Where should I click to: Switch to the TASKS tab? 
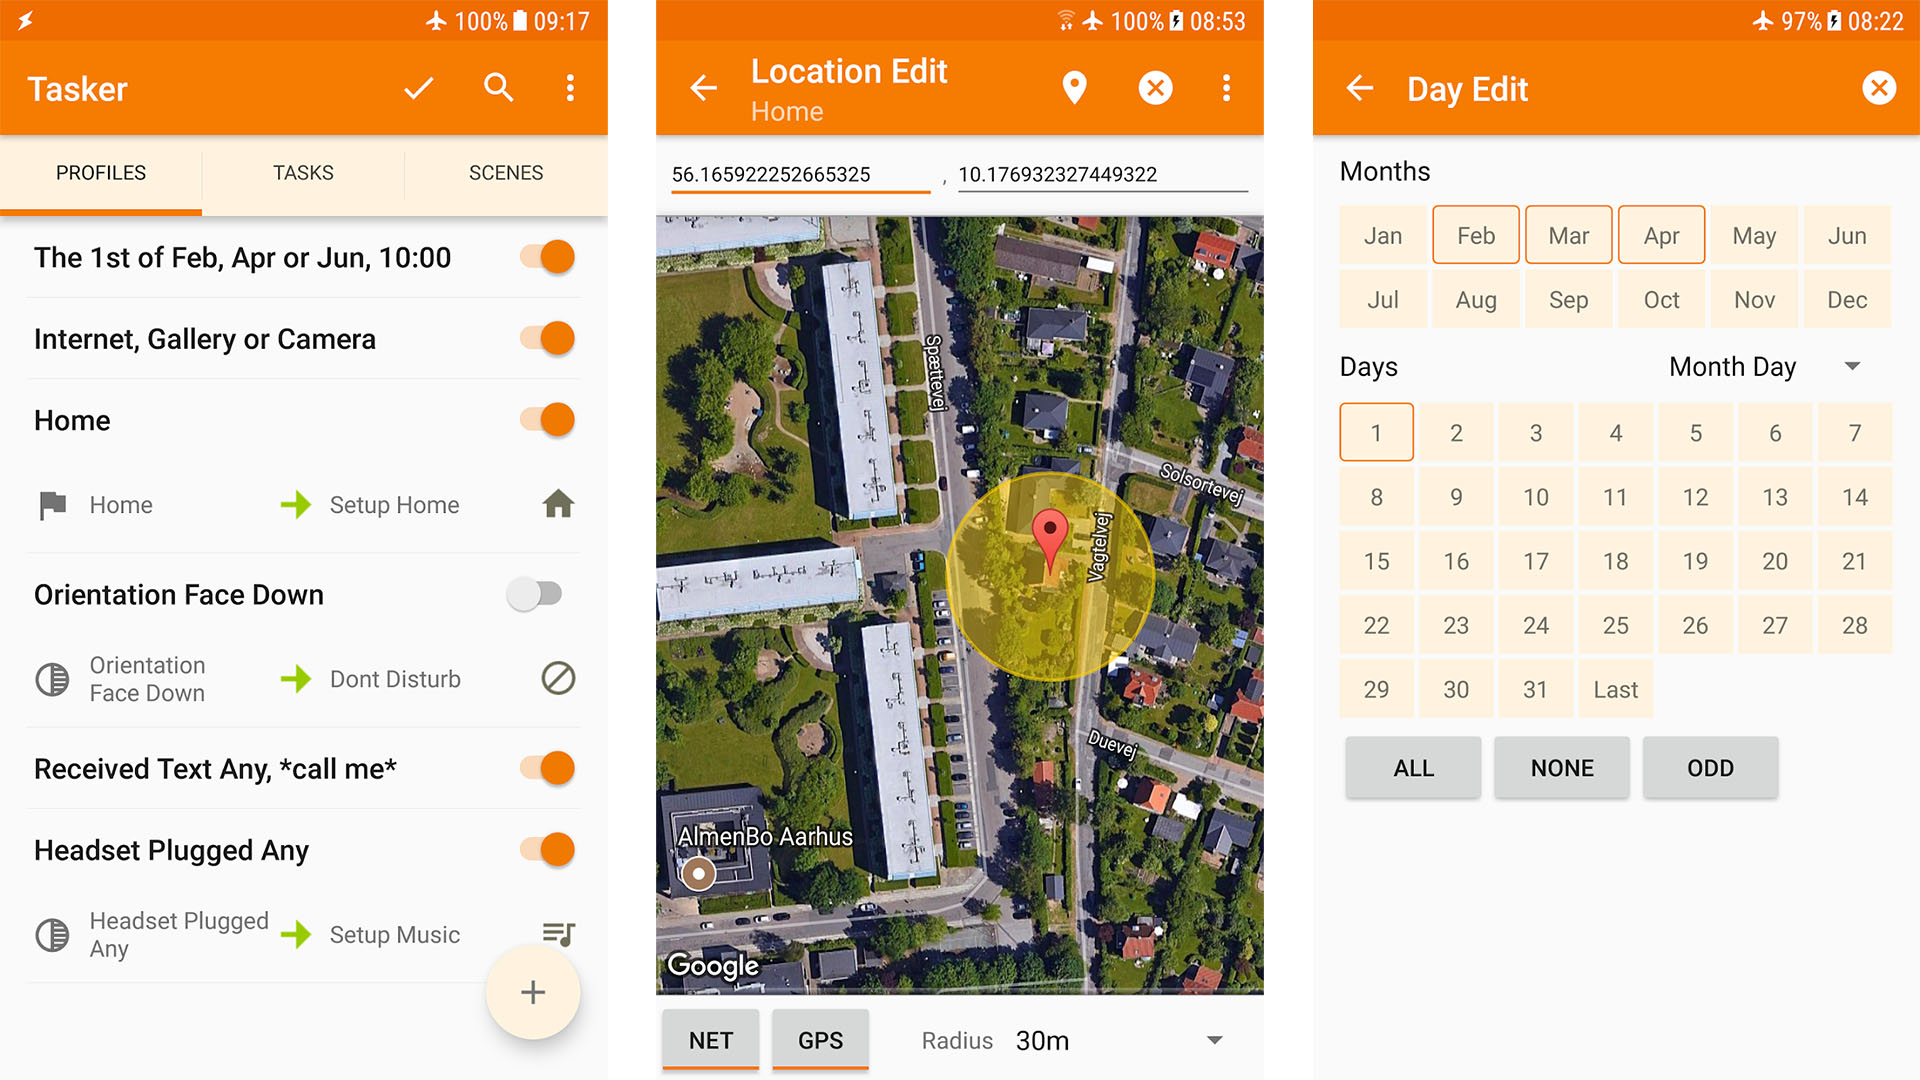(x=303, y=173)
